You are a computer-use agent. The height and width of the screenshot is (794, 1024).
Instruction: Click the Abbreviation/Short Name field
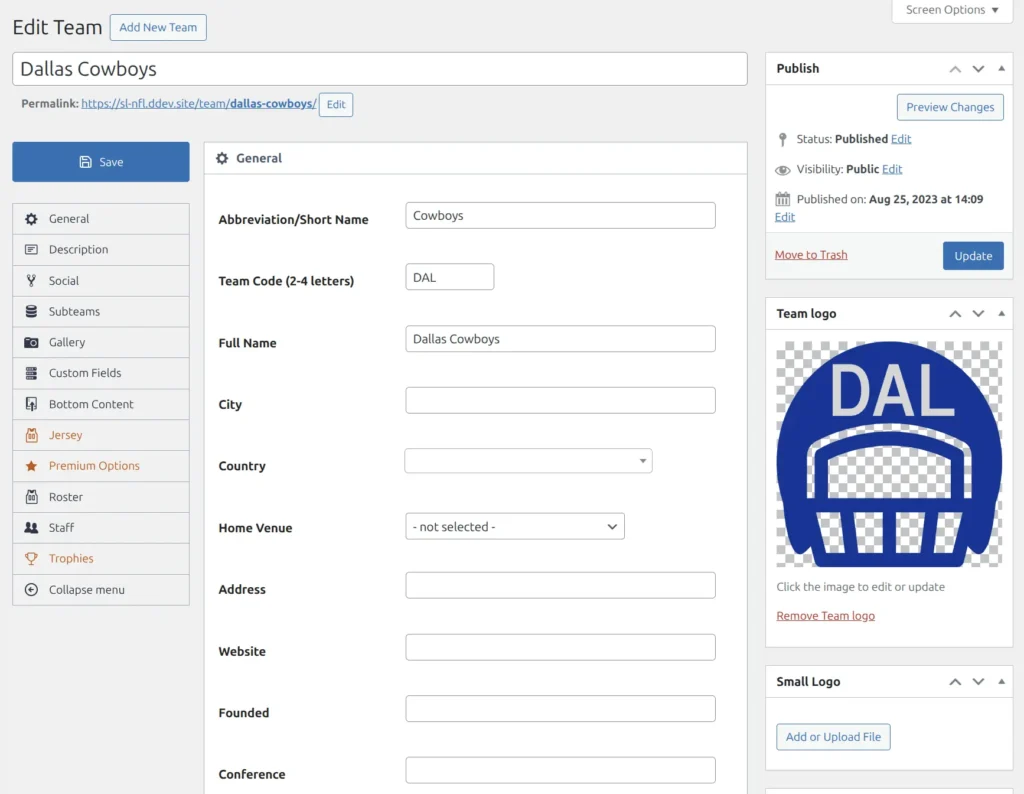[560, 215]
